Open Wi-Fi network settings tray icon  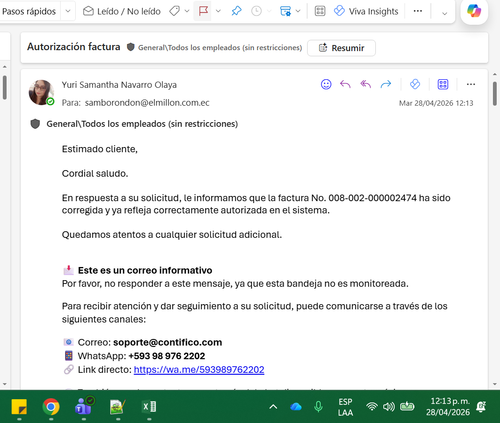pyautogui.click(x=372, y=406)
